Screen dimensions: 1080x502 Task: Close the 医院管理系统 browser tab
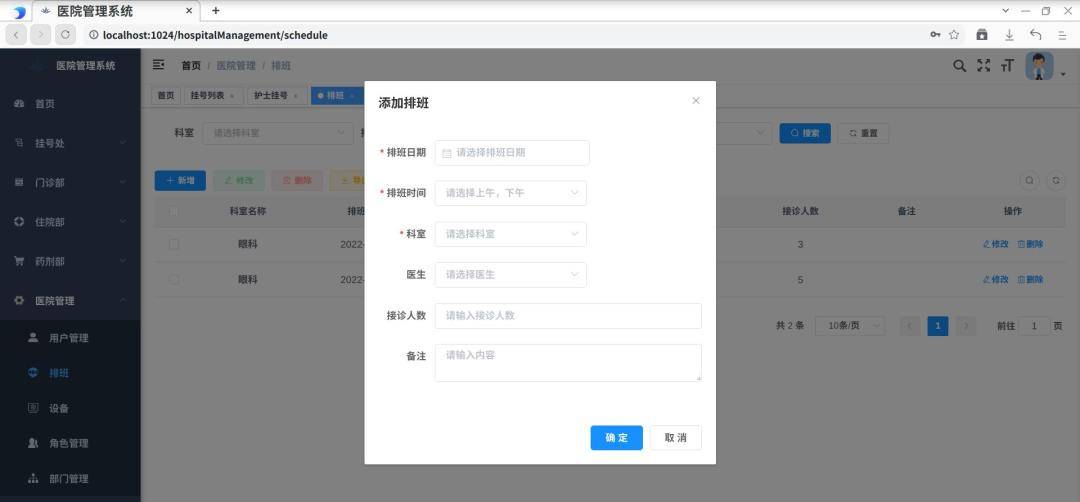click(x=189, y=11)
